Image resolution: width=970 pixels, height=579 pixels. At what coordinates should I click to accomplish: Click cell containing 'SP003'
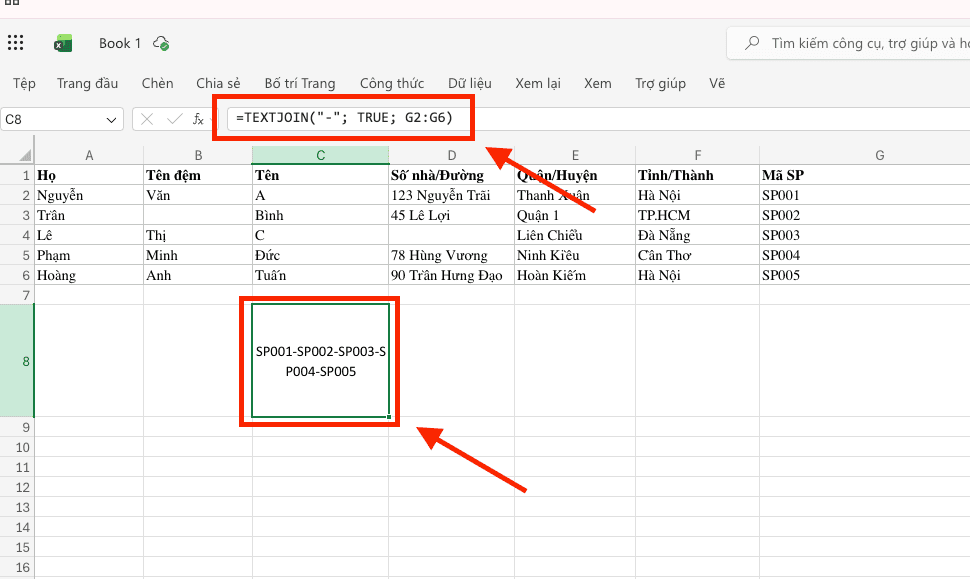coord(865,235)
